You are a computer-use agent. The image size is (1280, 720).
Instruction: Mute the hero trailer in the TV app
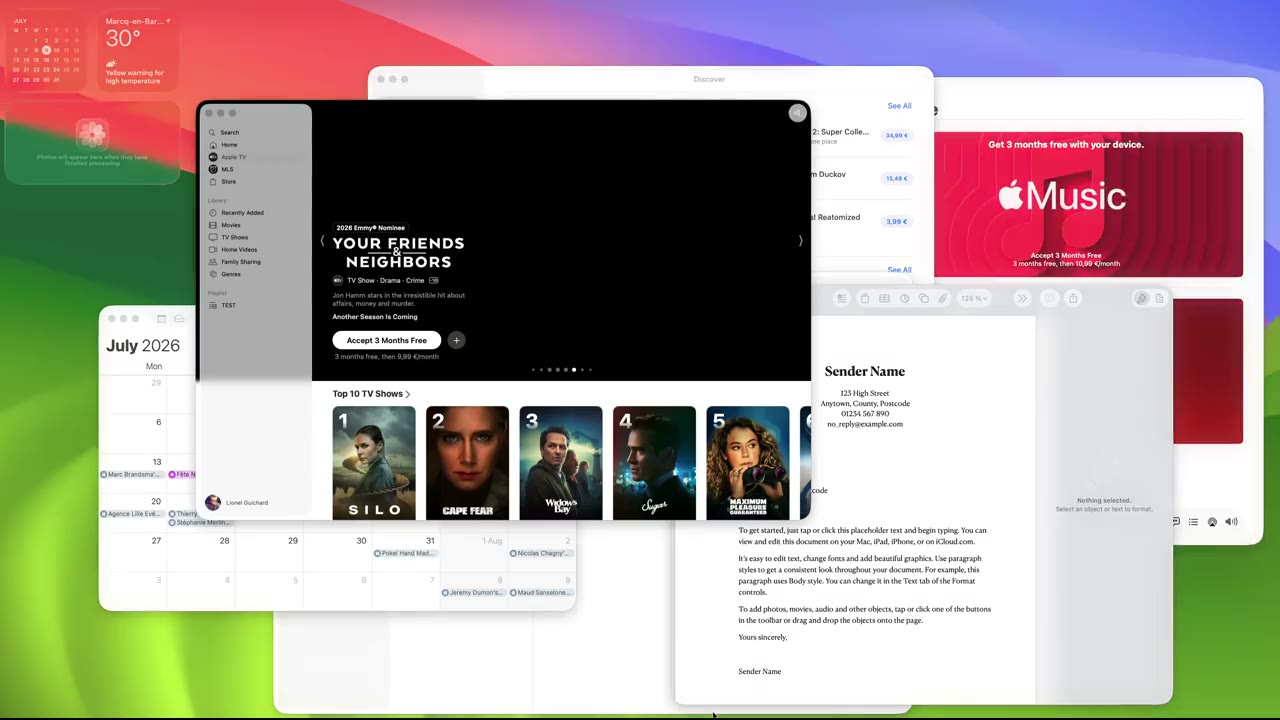(x=797, y=113)
